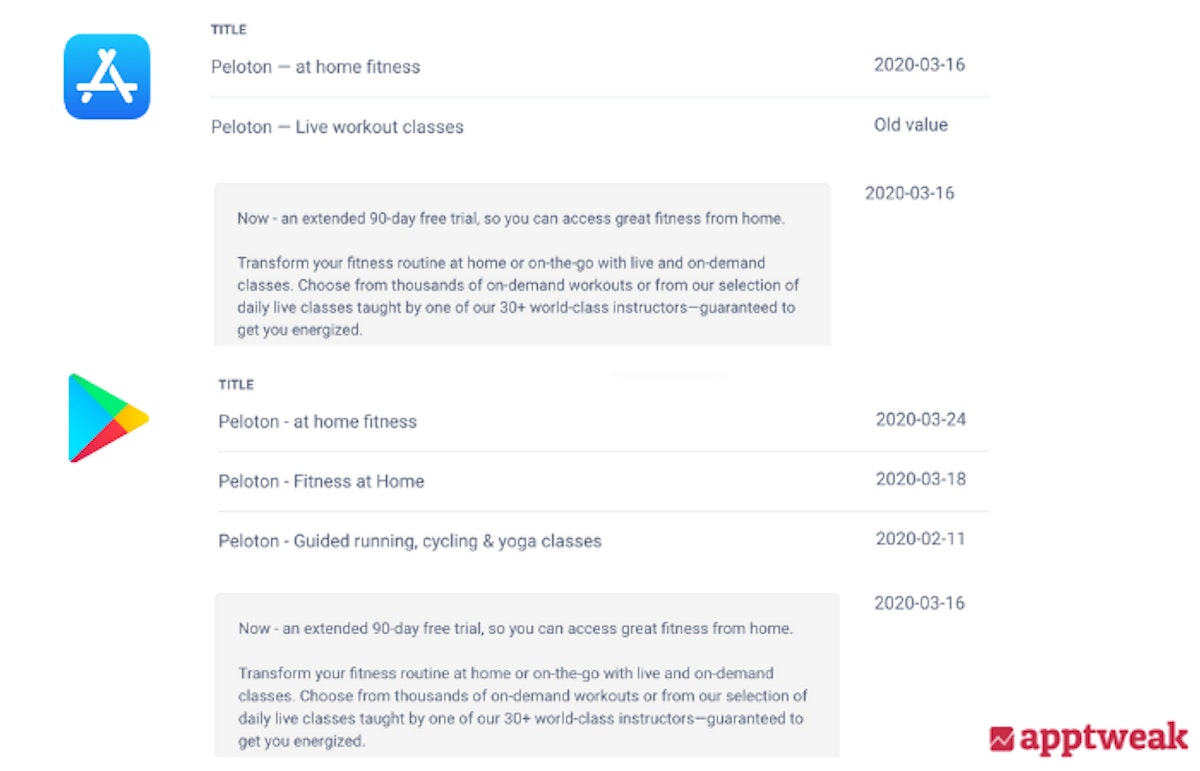Viewport: 1200px width, 771px height.
Task: Click the 'Transform your fitness routine' paragraph in the Google Play description
Action: click(522, 708)
